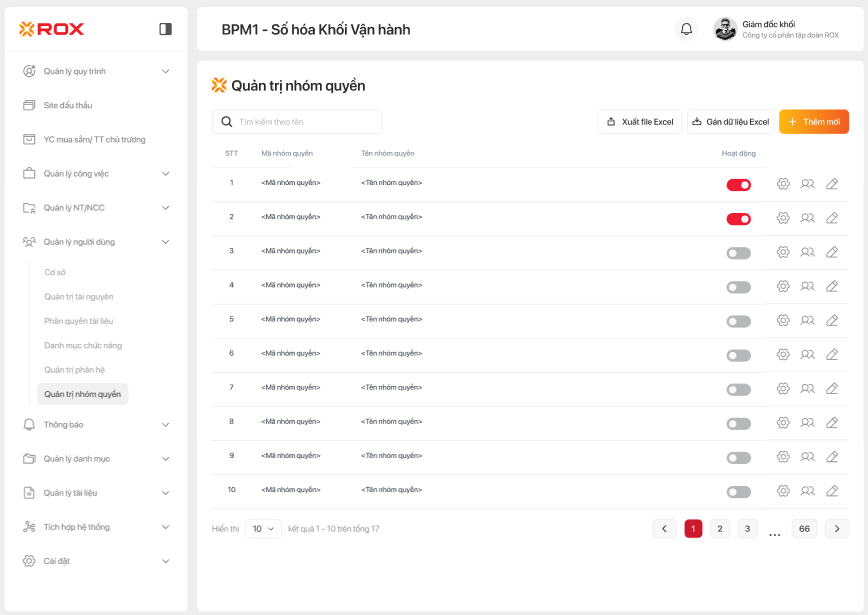Disable the active toggle for row 1

[738, 185]
